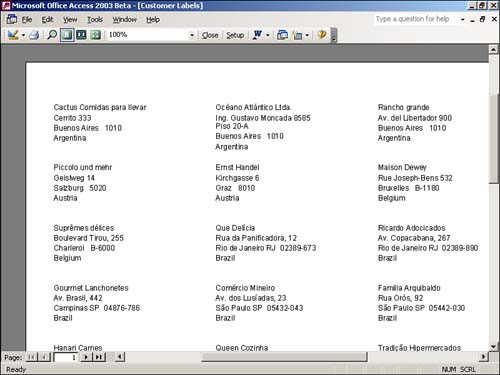Click the vertical scrollbar thumb
Viewport: 500px width, 375px height.
click(494, 138)
